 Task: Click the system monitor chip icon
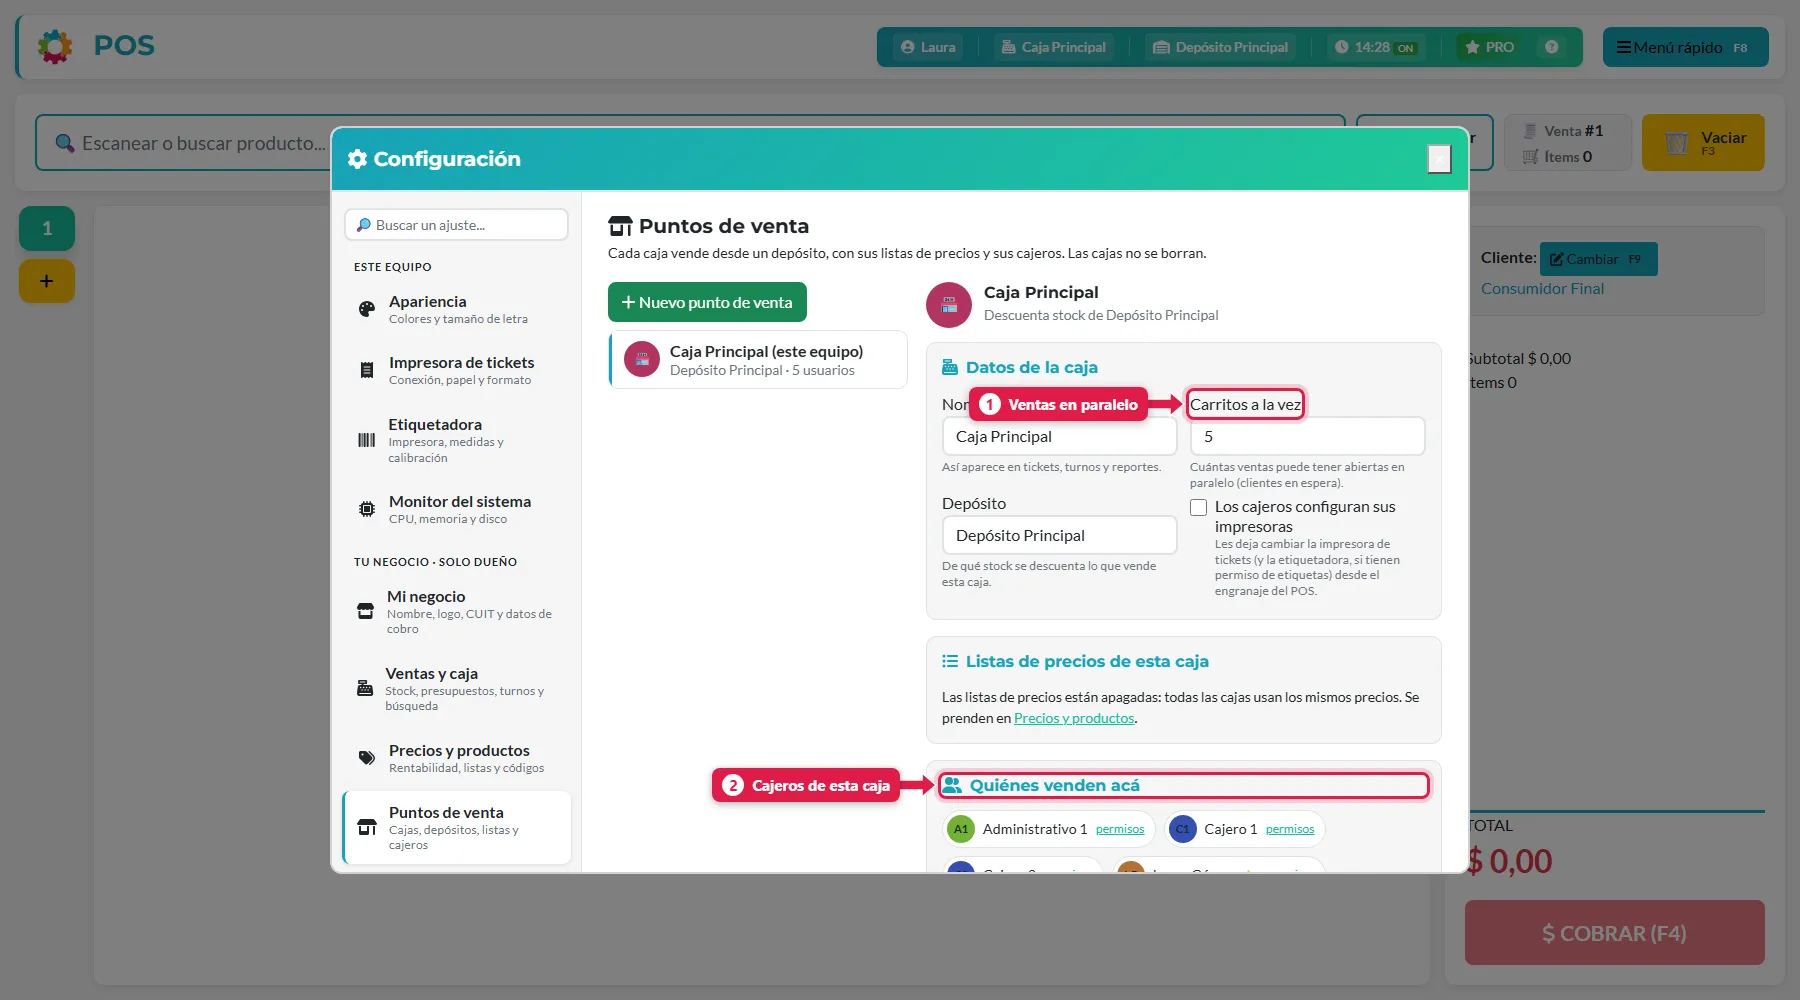click(367, 509)
